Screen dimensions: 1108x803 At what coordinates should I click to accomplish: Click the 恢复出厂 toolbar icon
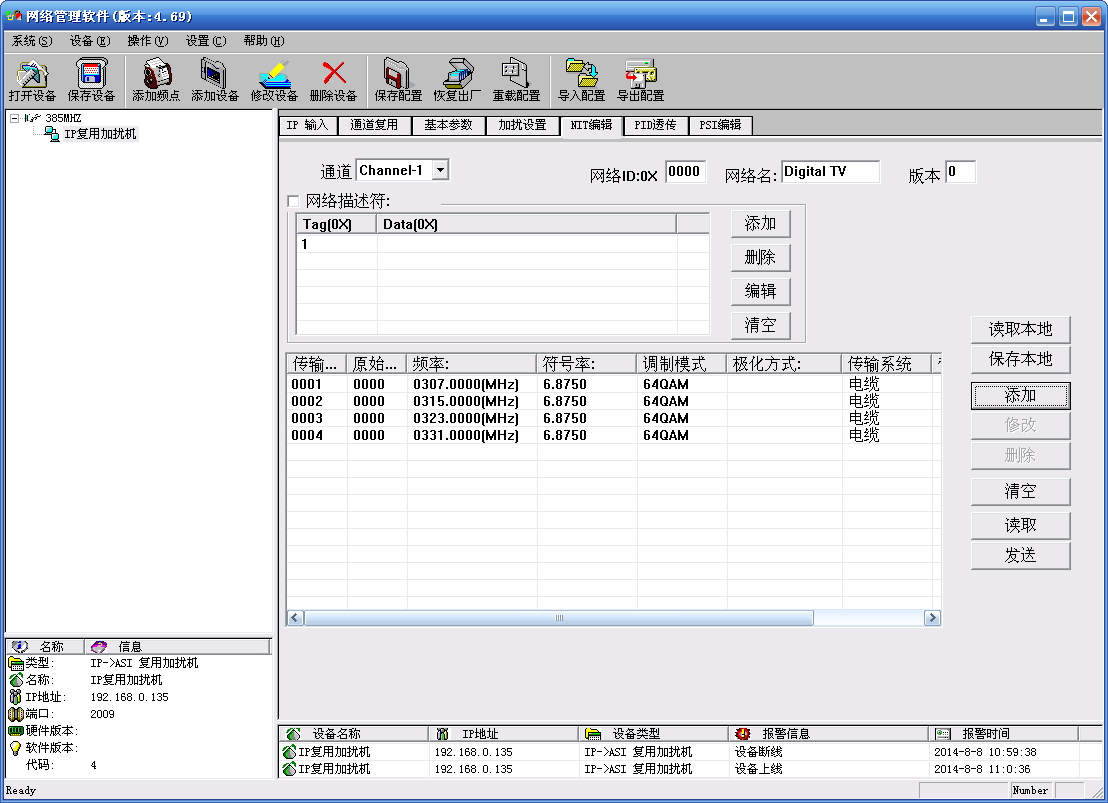(457, 74)
